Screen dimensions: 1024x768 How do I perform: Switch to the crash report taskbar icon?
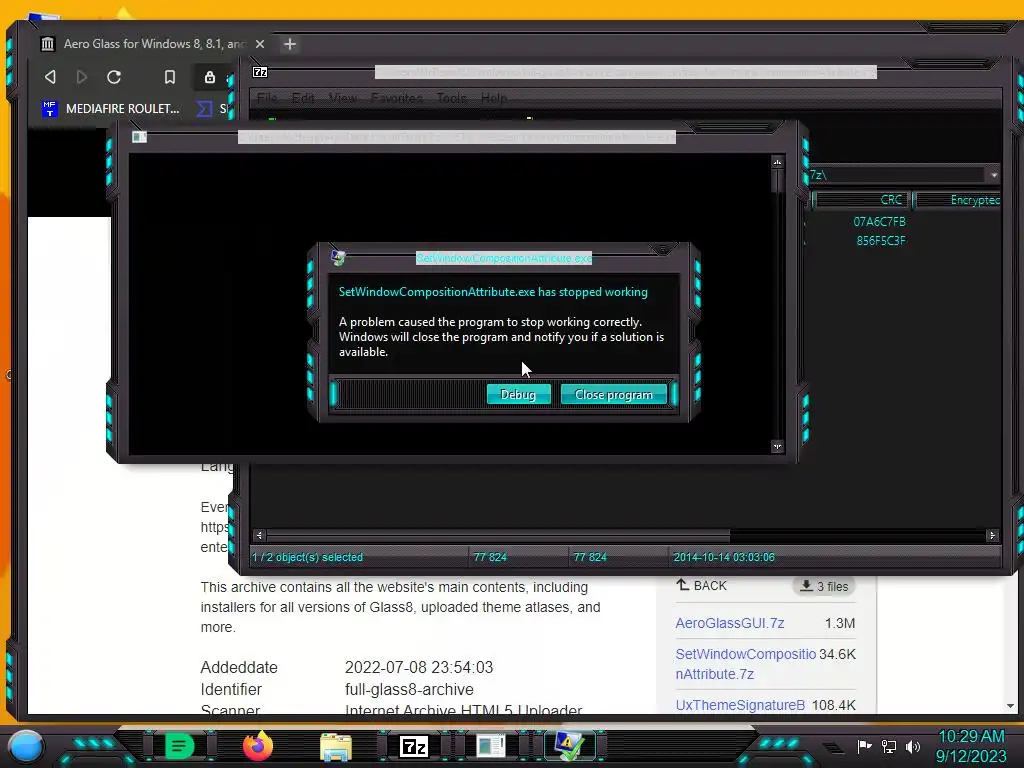pos(569,746)
